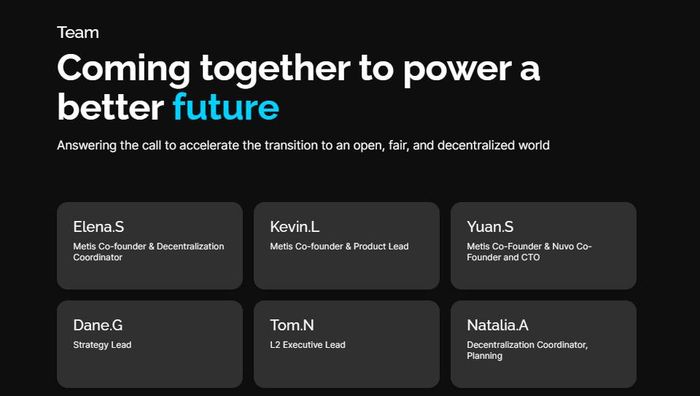Open the Elena.S team card
700x396 pixels.
coord(150,246)
